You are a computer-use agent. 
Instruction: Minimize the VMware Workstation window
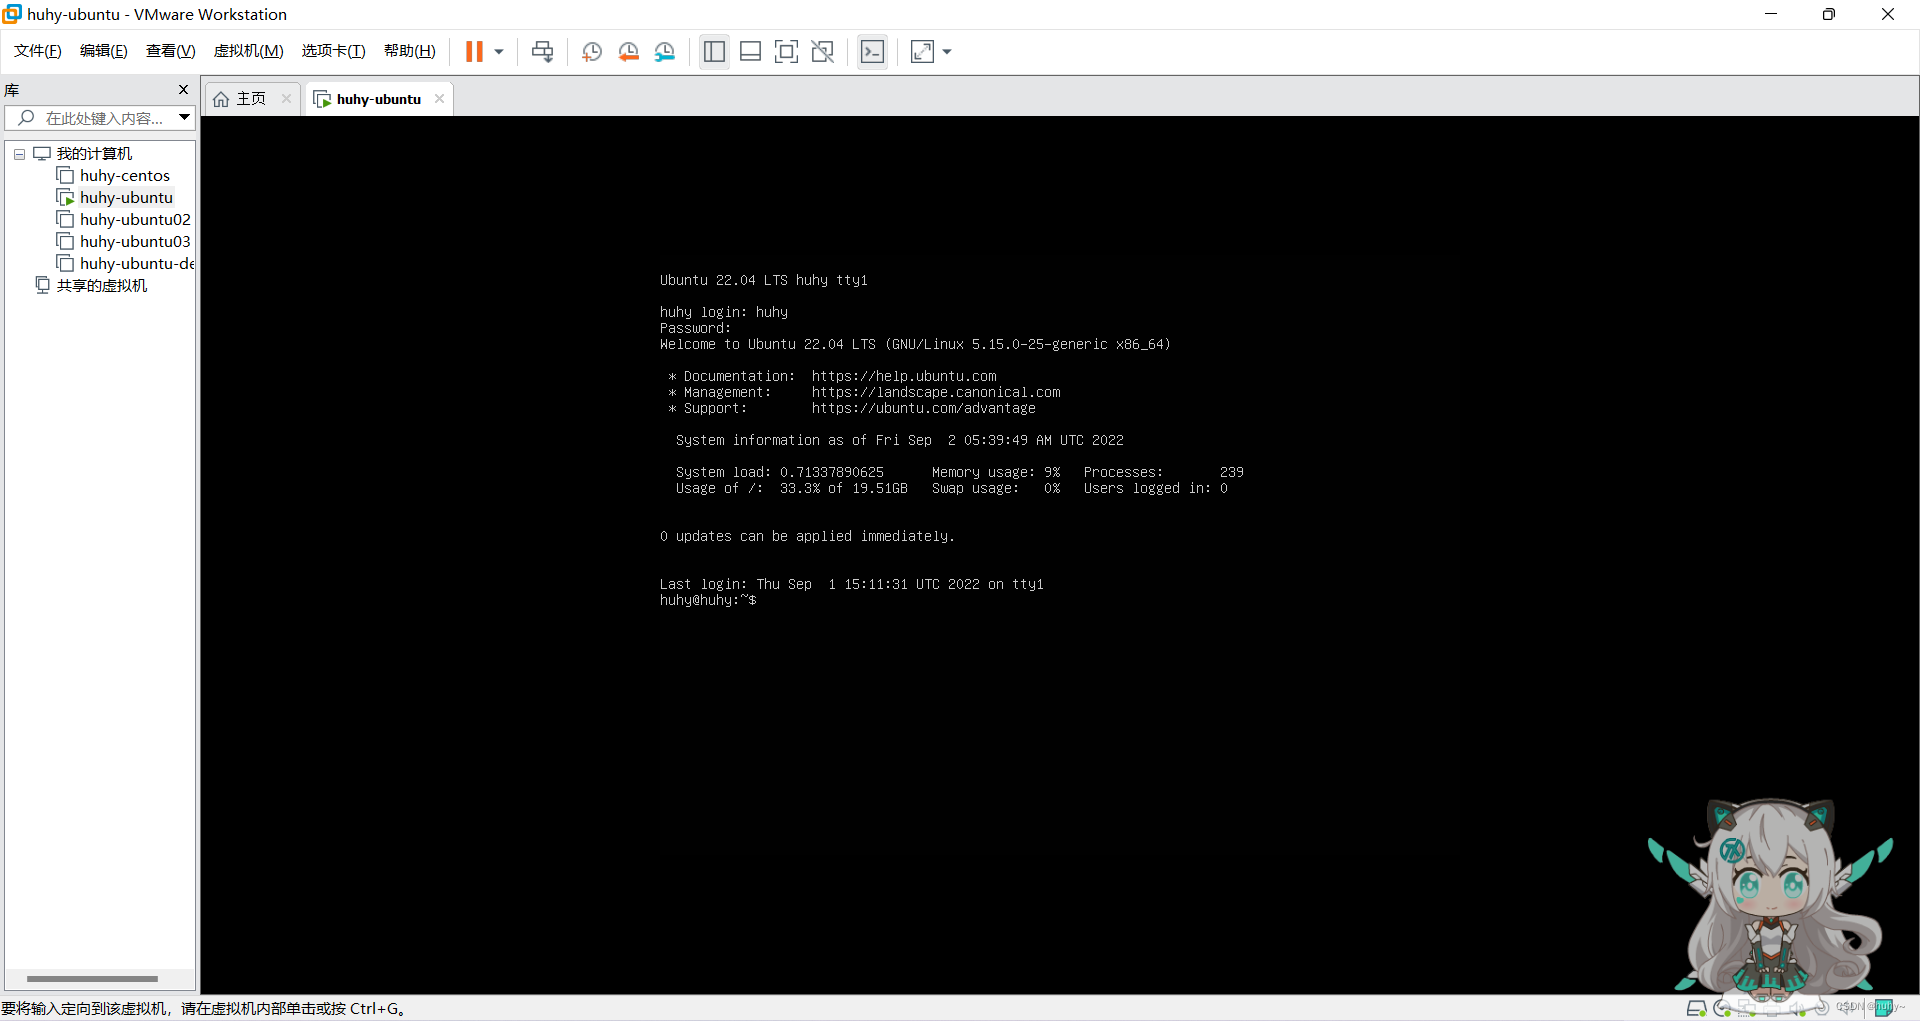tap(1771, 14)
